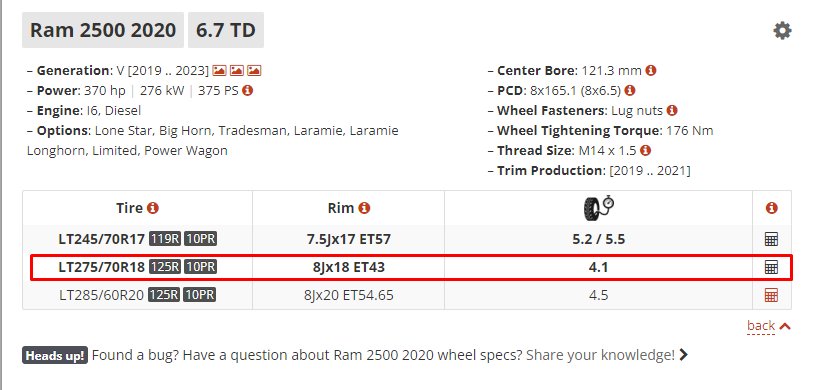Click info icon in Tire column header
The width and height of the screenshot is (840, 390).
coord(153,208)
